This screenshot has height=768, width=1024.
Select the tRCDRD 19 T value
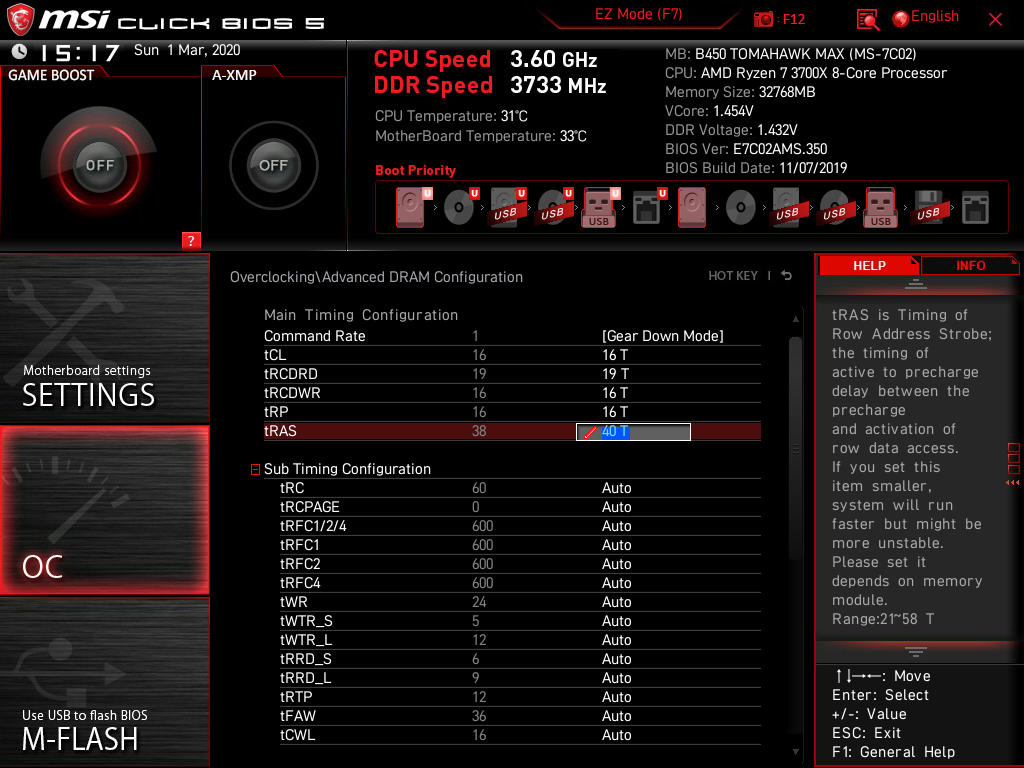(x=615, y=374)
